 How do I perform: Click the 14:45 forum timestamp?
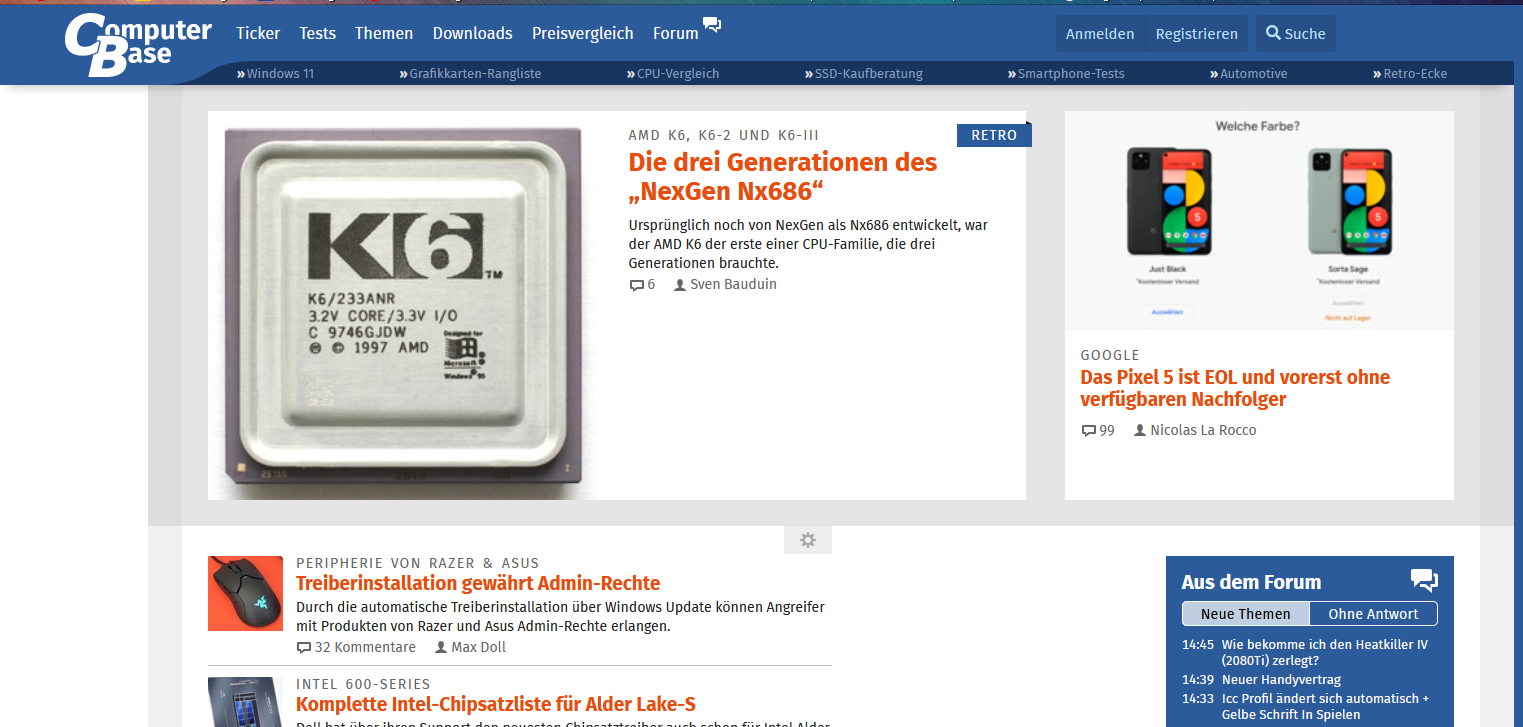tap(1198, 645)
